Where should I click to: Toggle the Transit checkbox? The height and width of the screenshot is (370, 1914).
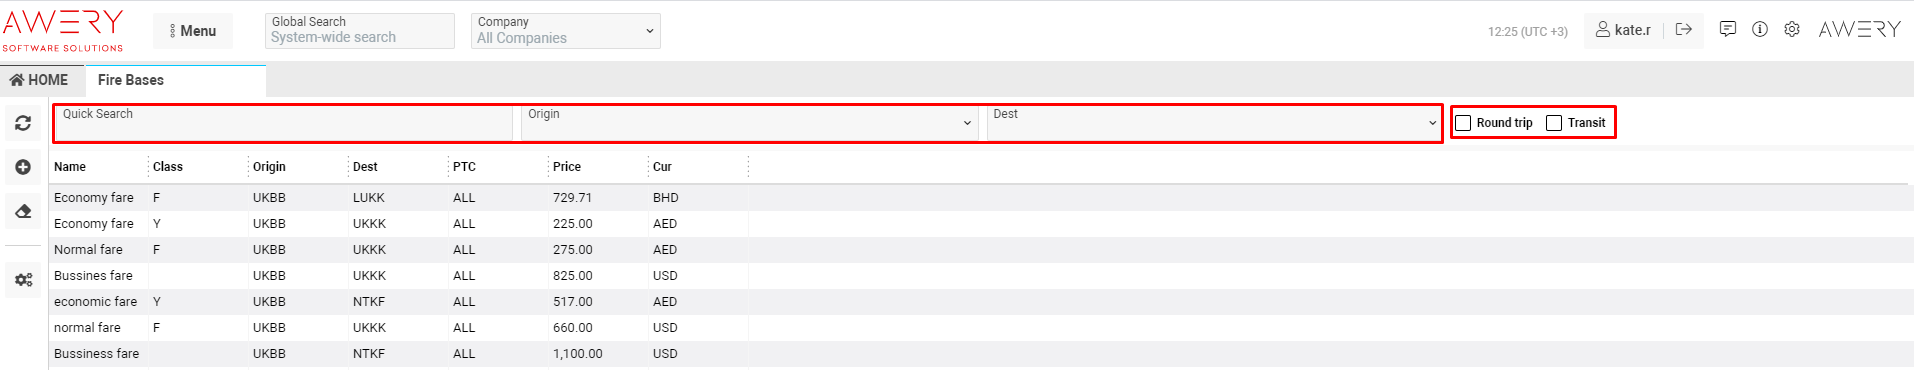[1554, 123]
